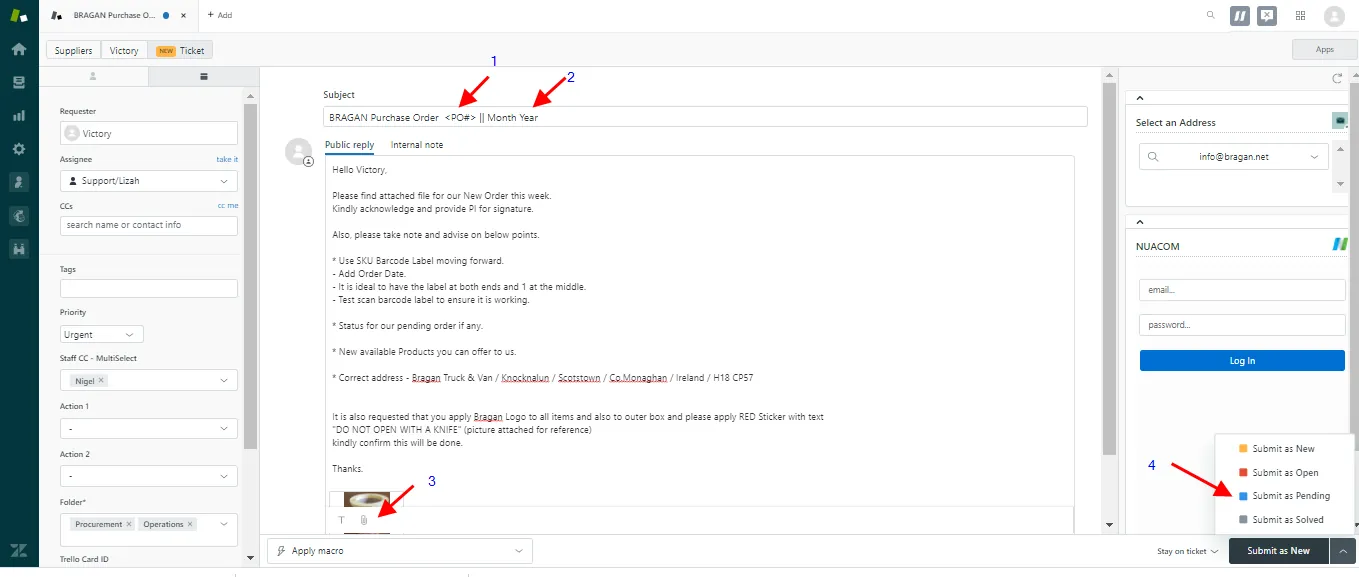Click the CCs search name field
The width and height of the screenshot is (1359, 577).
click(x=149, y=225)
